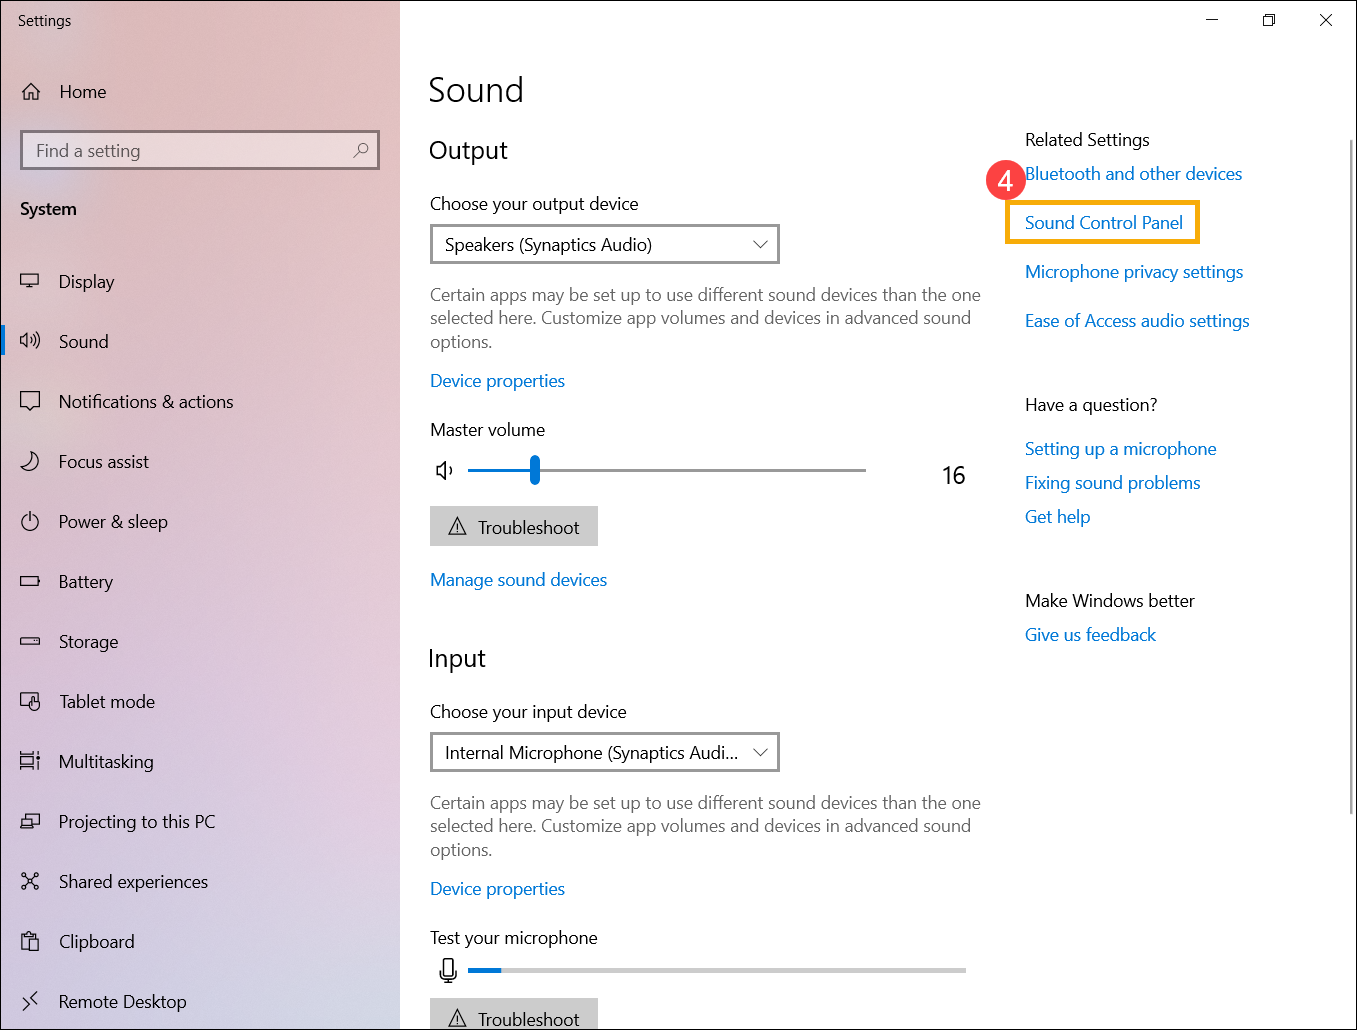1357x1030 pixels.
Task: Click Setting up a microphone link
Action: (x=1120, y=449)
